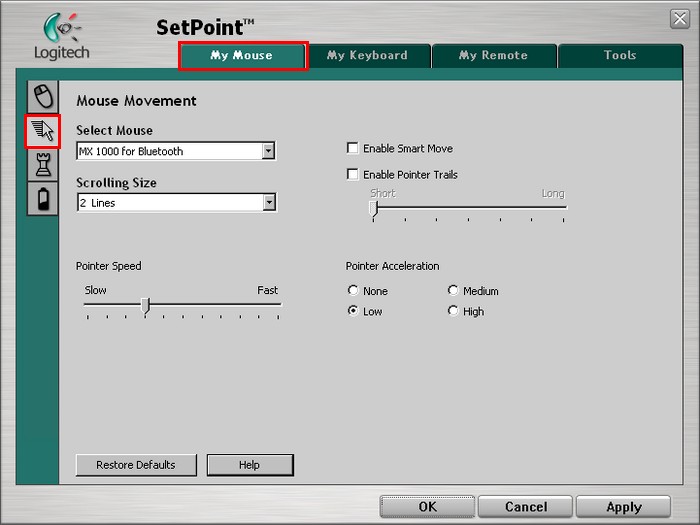700x525 pixels.
Task: Switch to the My Keyboard tab
Action: click(368, 56)
